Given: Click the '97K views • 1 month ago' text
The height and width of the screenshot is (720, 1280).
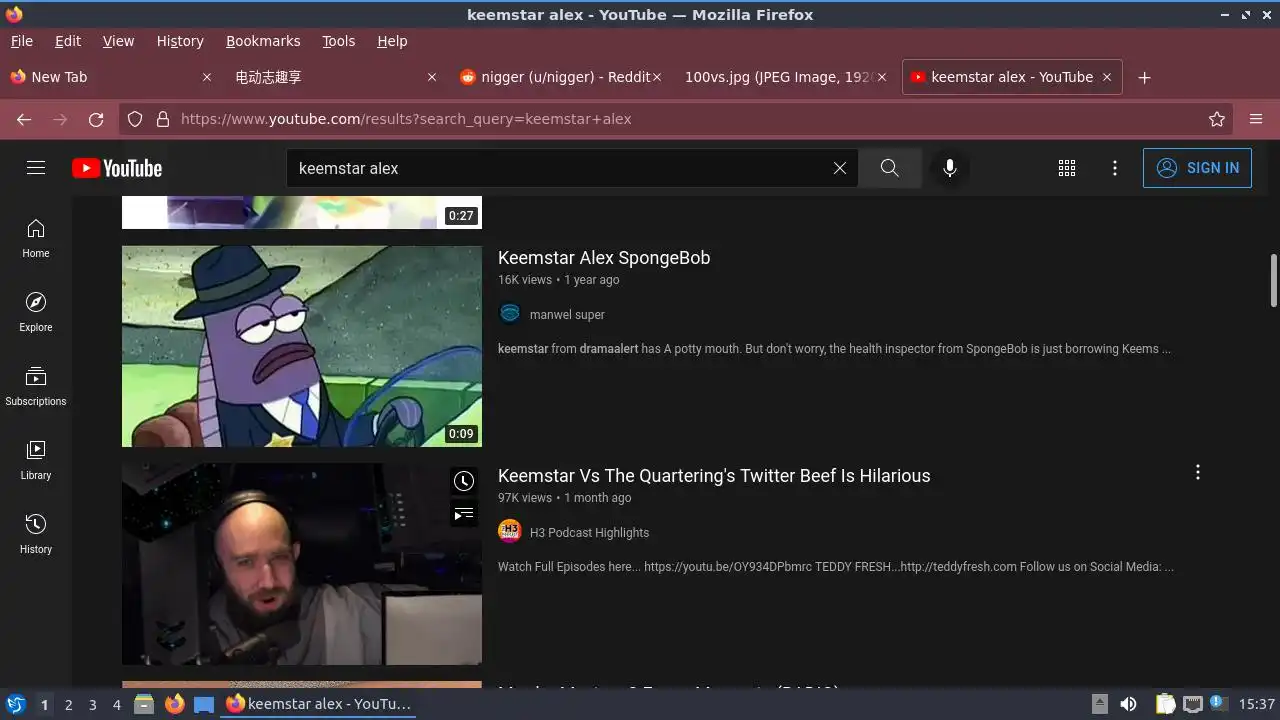Looking at the screenshot, I should (x=564, y=498).
